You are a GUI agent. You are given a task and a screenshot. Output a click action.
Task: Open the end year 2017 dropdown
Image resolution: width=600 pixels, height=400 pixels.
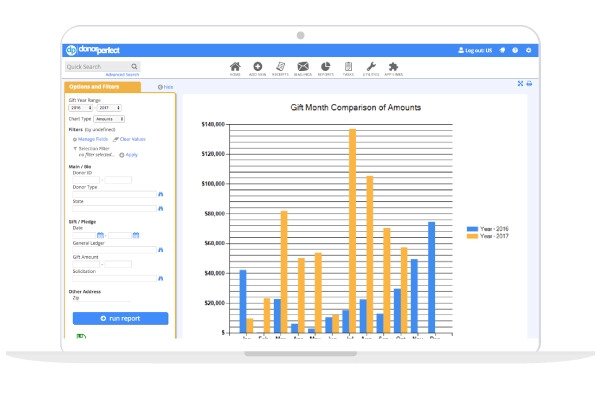click(109, 108)
